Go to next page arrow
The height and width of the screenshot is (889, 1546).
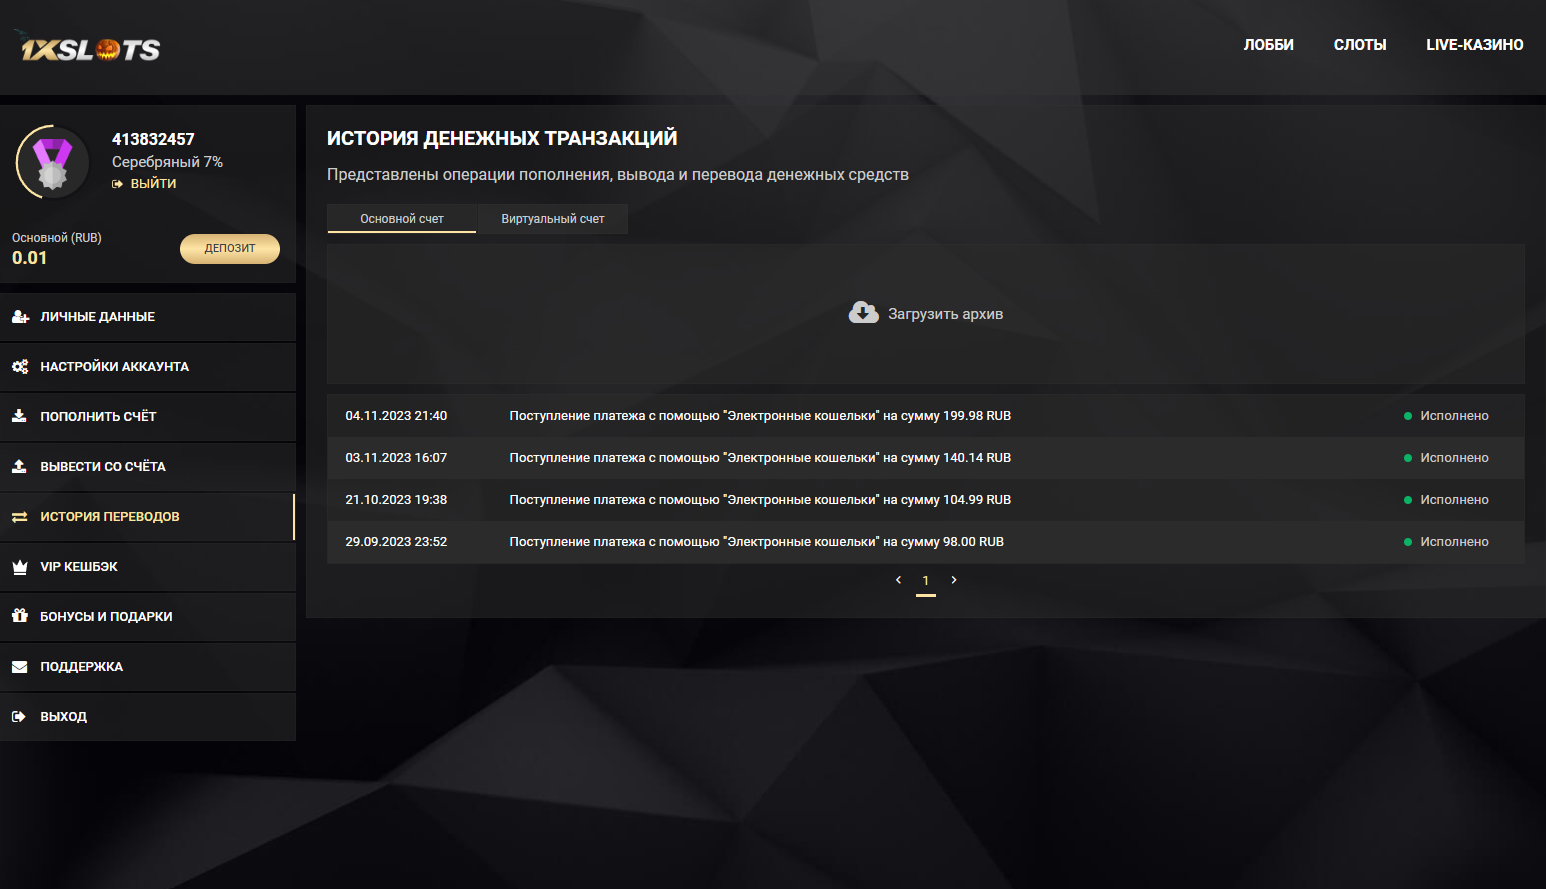[954, 580]
